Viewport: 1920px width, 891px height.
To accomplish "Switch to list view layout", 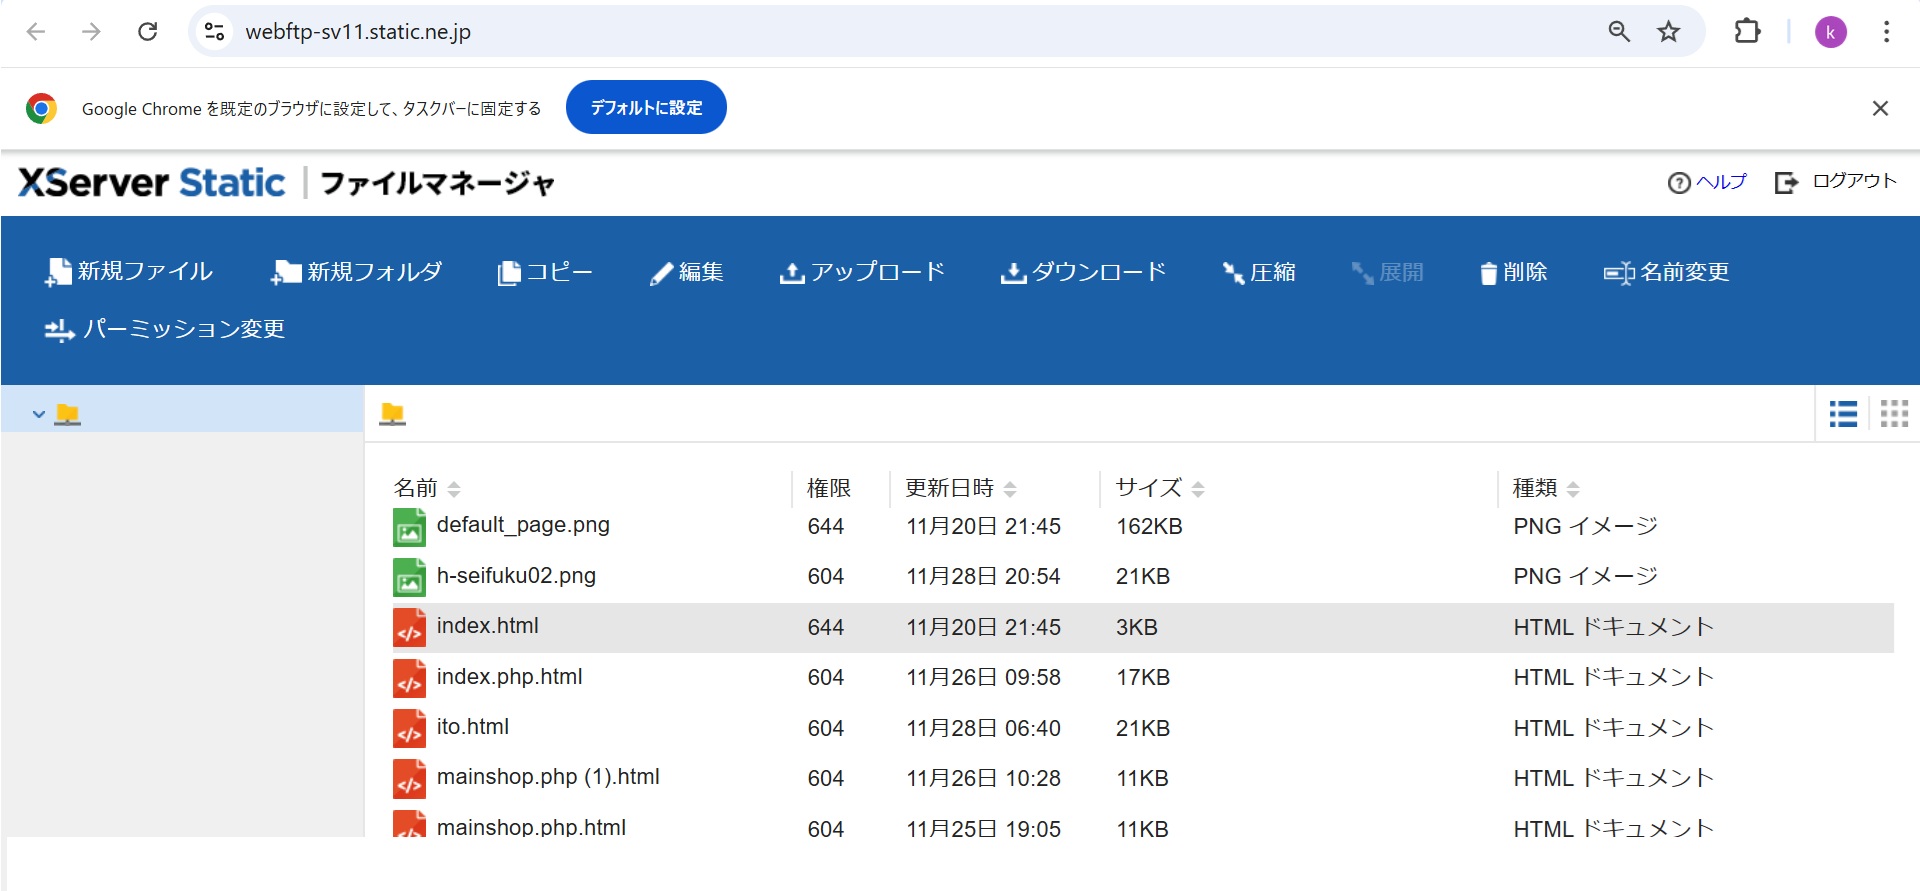I will point(1843,413).
